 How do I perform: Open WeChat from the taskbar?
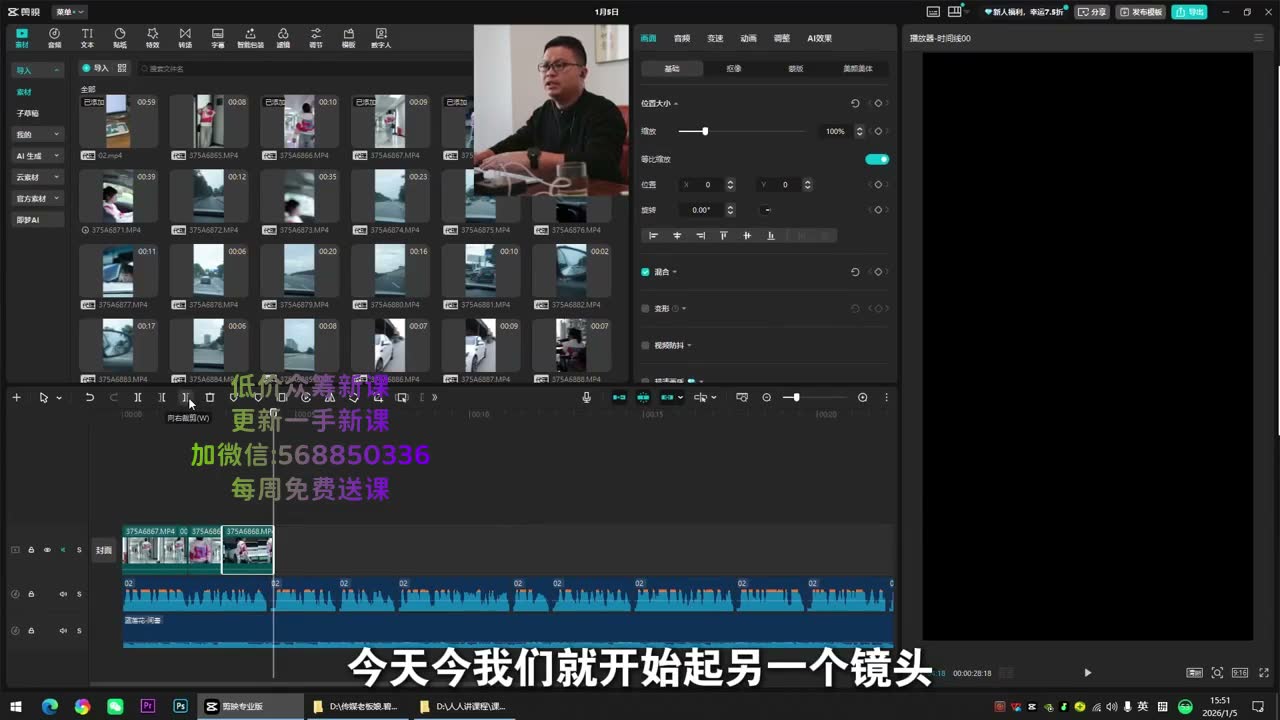point(115,706)
